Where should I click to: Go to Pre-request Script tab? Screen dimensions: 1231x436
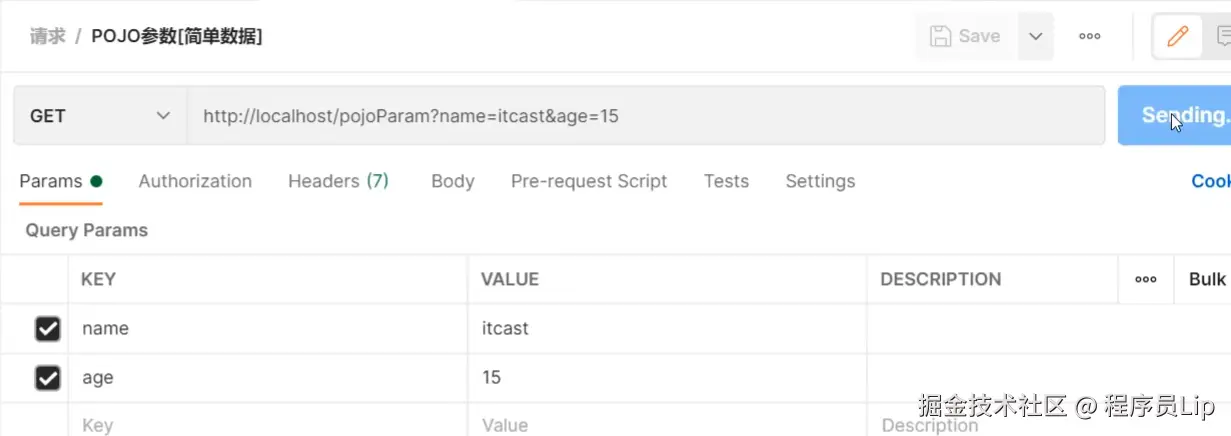point(588,181)
